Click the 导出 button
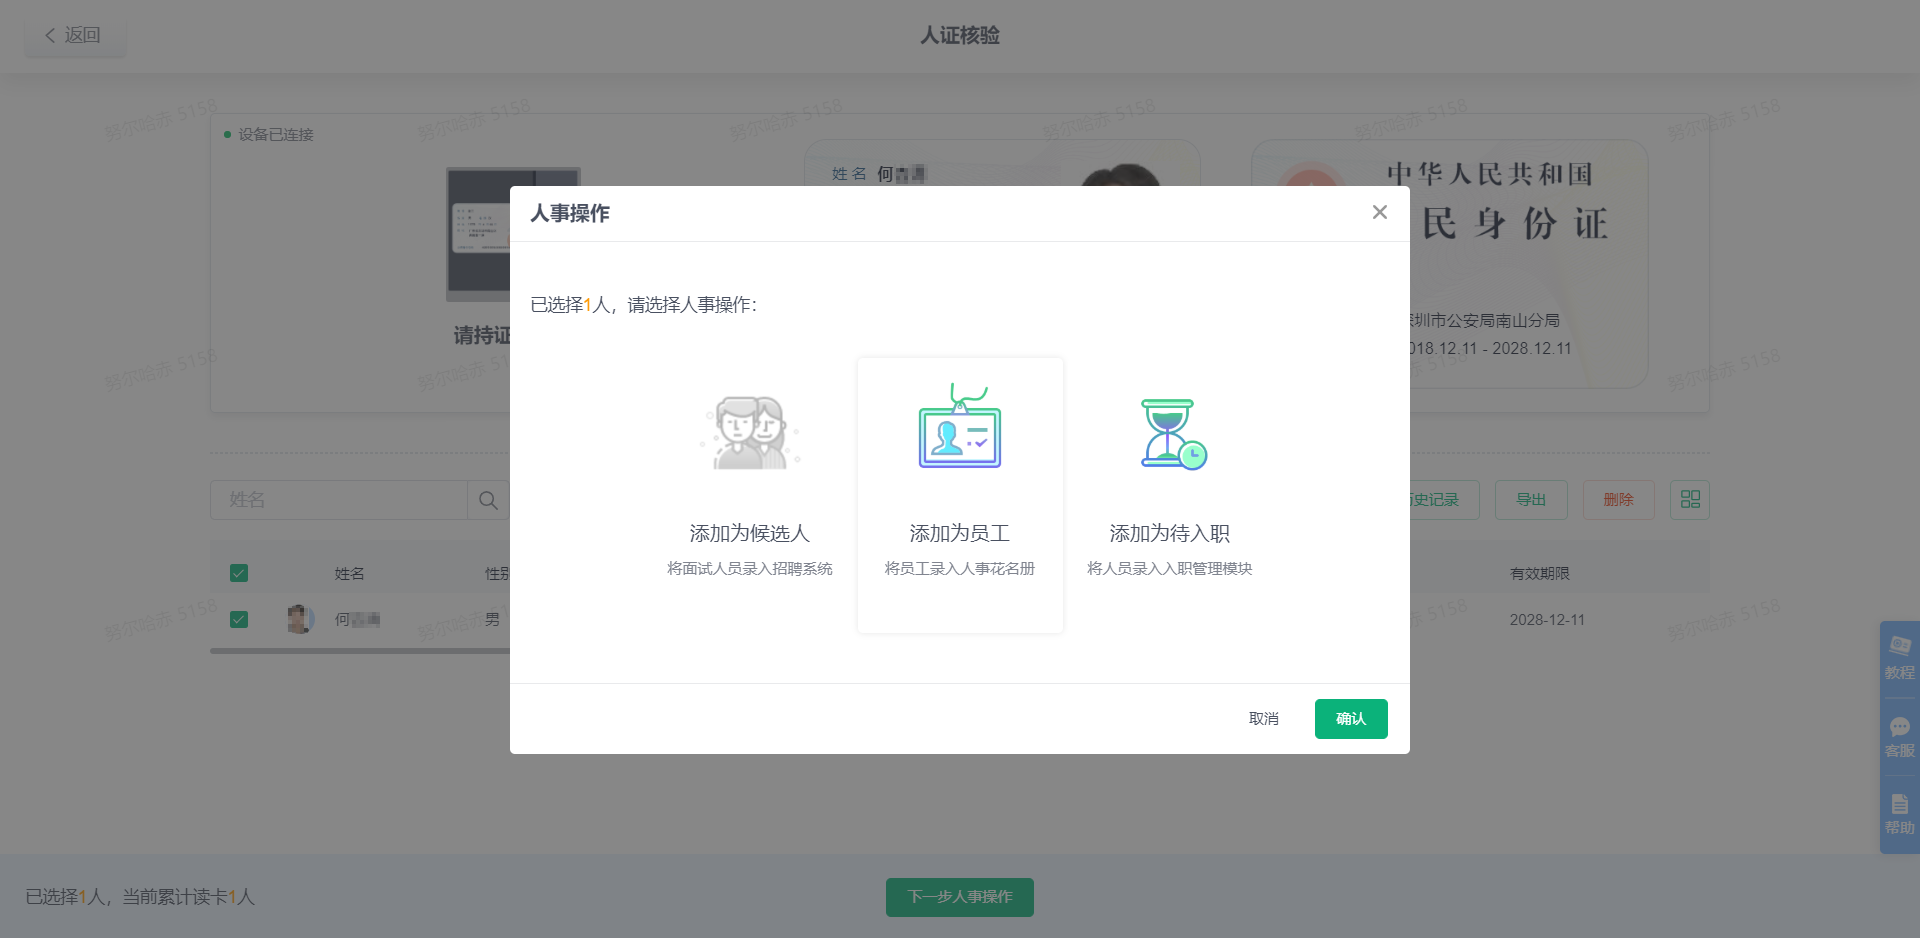 (x=1531, y=499)
